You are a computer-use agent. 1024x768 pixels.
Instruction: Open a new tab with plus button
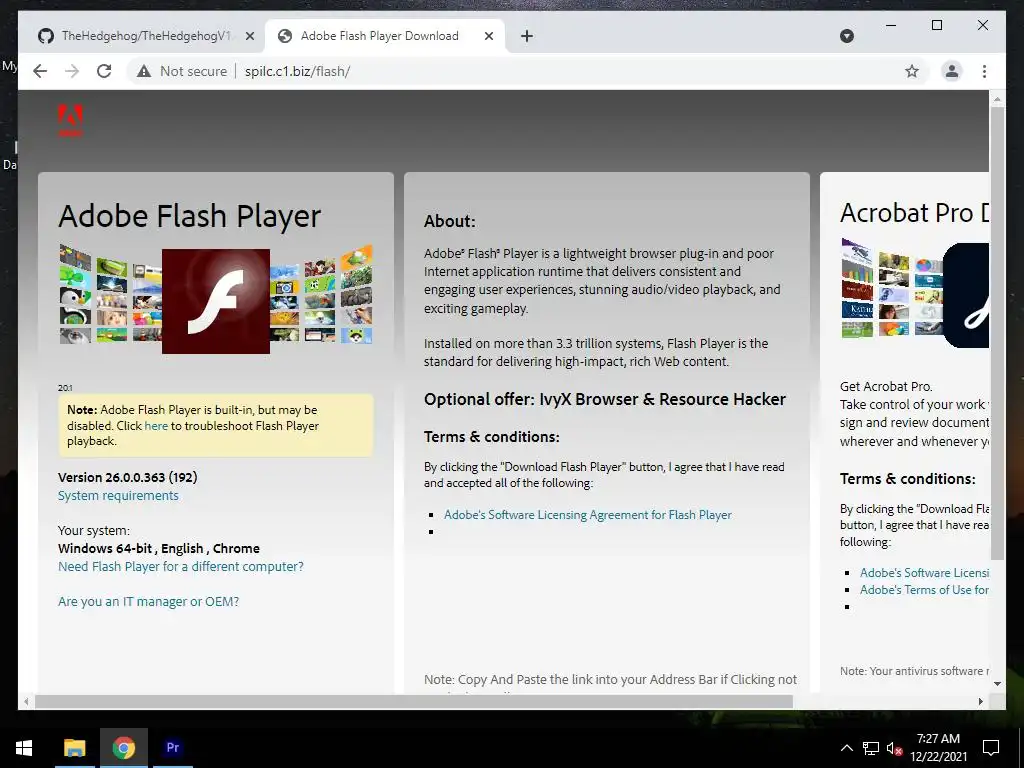[527, 36]
